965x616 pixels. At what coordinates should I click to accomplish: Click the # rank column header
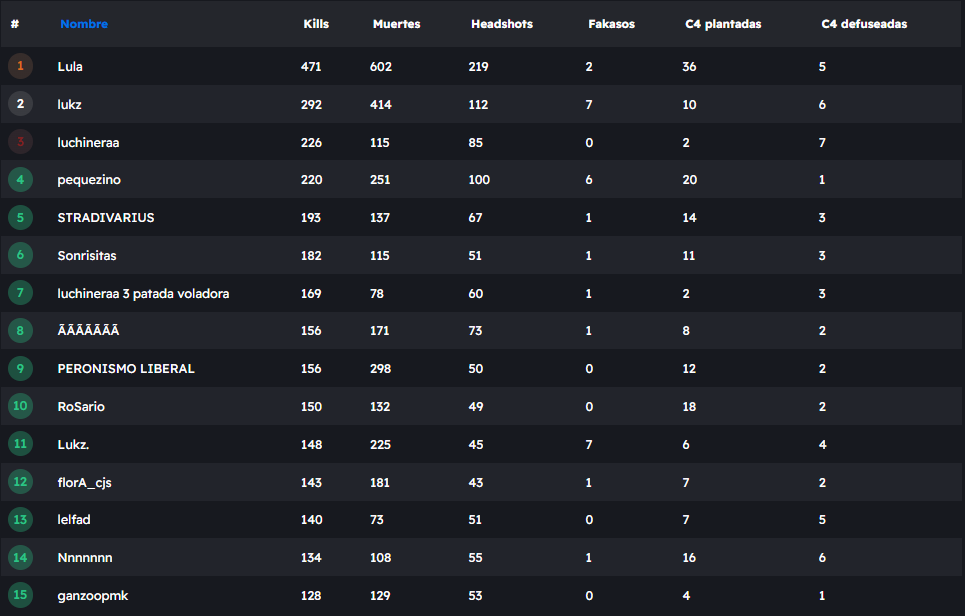15,24
